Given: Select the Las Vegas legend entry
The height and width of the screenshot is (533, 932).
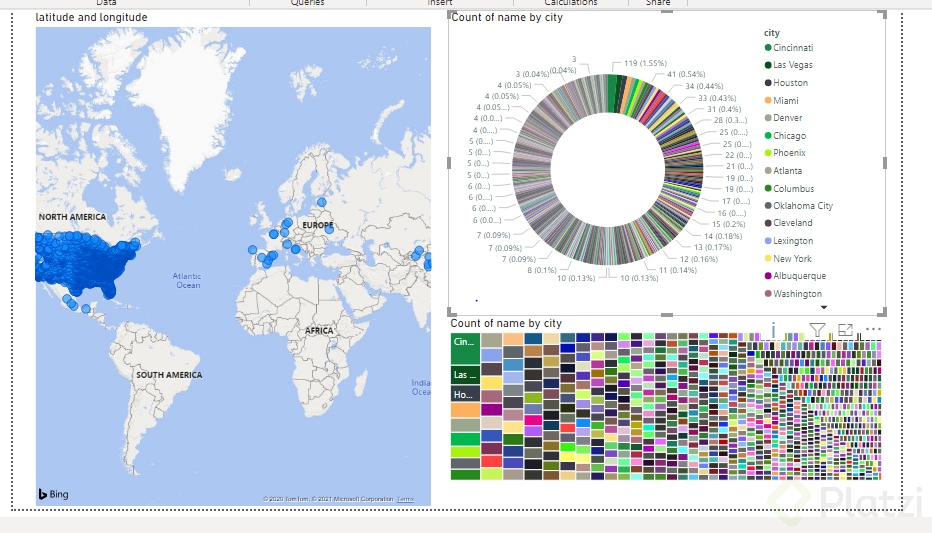Looking at the screenshot, I should tap(788, 65).
